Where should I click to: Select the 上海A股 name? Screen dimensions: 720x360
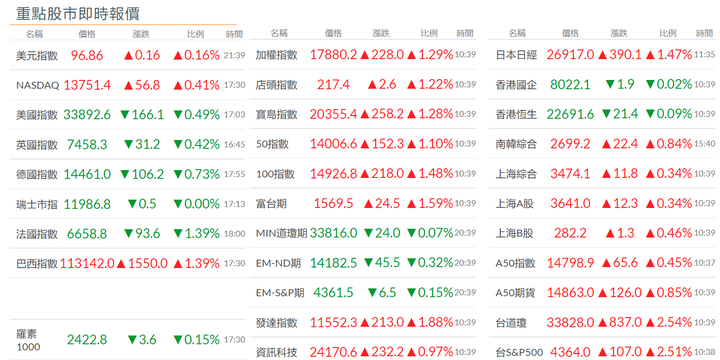(514, 203)
